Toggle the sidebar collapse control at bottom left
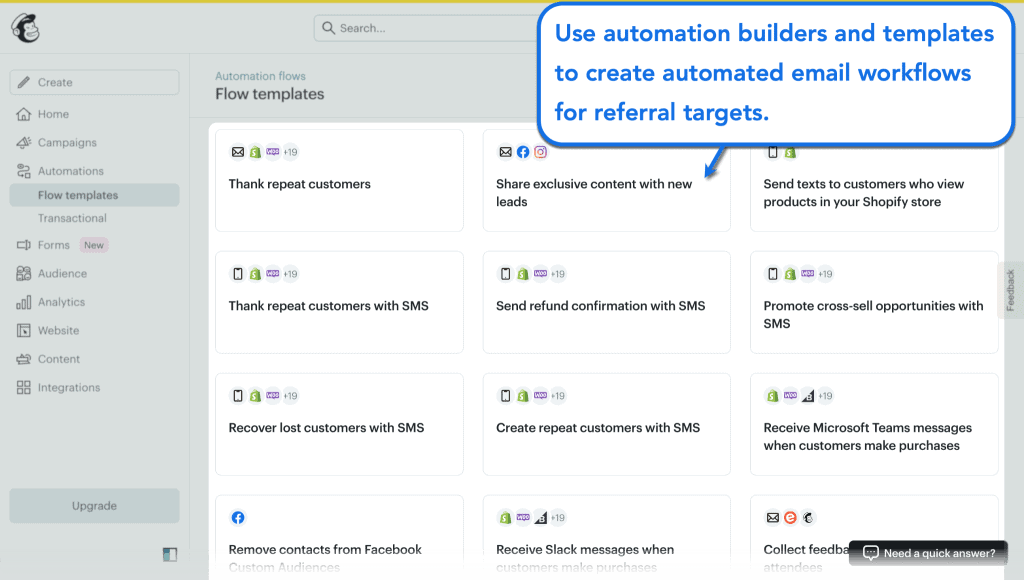1024x580 pixels. pos(169,553)
